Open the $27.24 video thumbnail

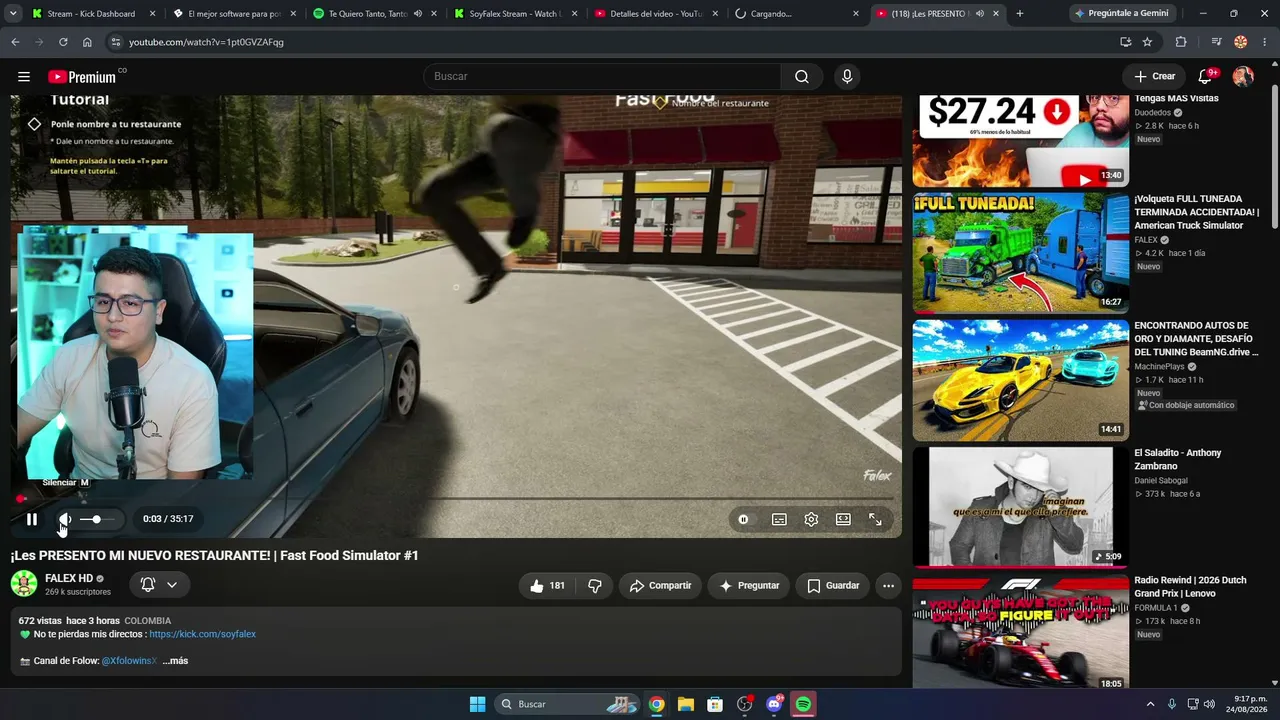[x=1020, y=141]
